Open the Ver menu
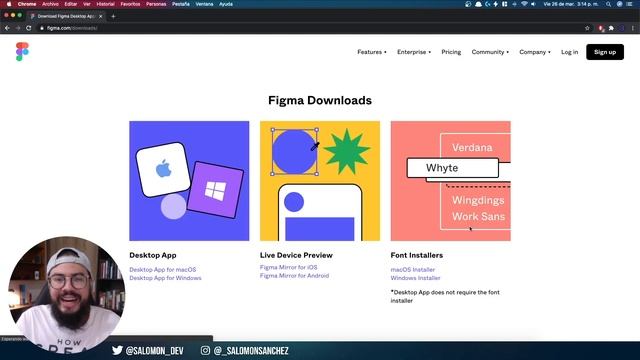This screenshot has height=360, width=640. click(87, 4)
